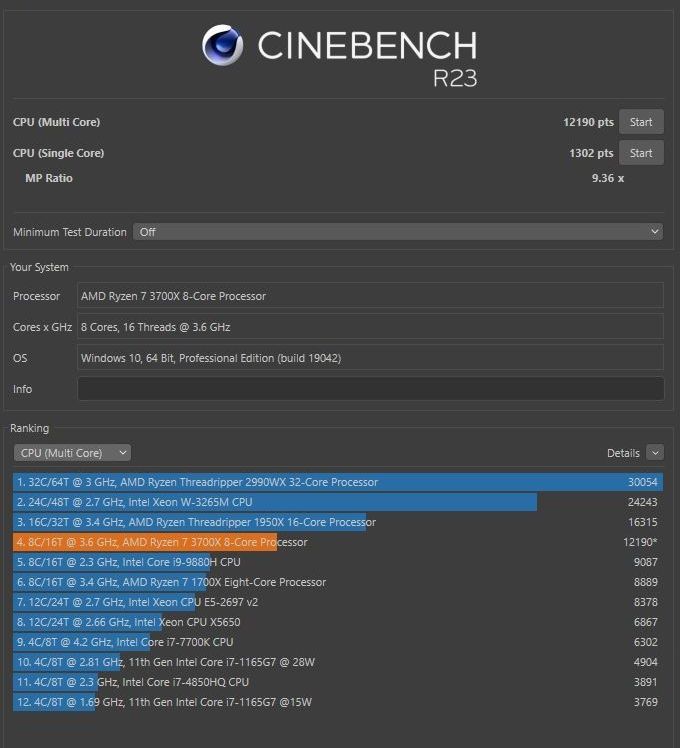680x748 pixels.
Task: Select the Xeon W-3265M ranking entry
Action: [x=338, y=502]
